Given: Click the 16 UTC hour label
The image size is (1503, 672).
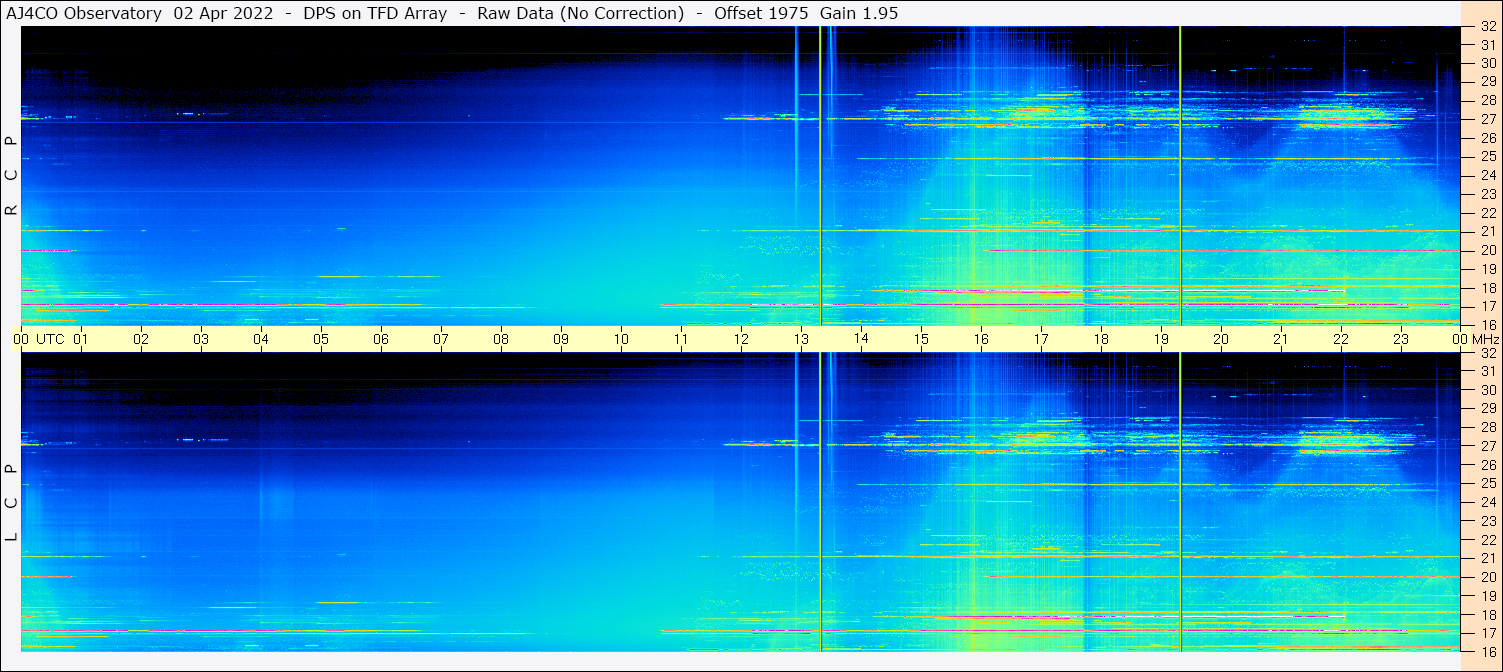Looking at the screenshot, I should pyautogui.click(x=981, y=339).
